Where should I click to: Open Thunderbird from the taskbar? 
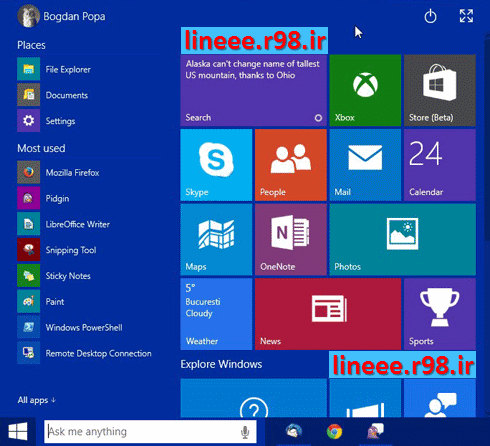294,431
